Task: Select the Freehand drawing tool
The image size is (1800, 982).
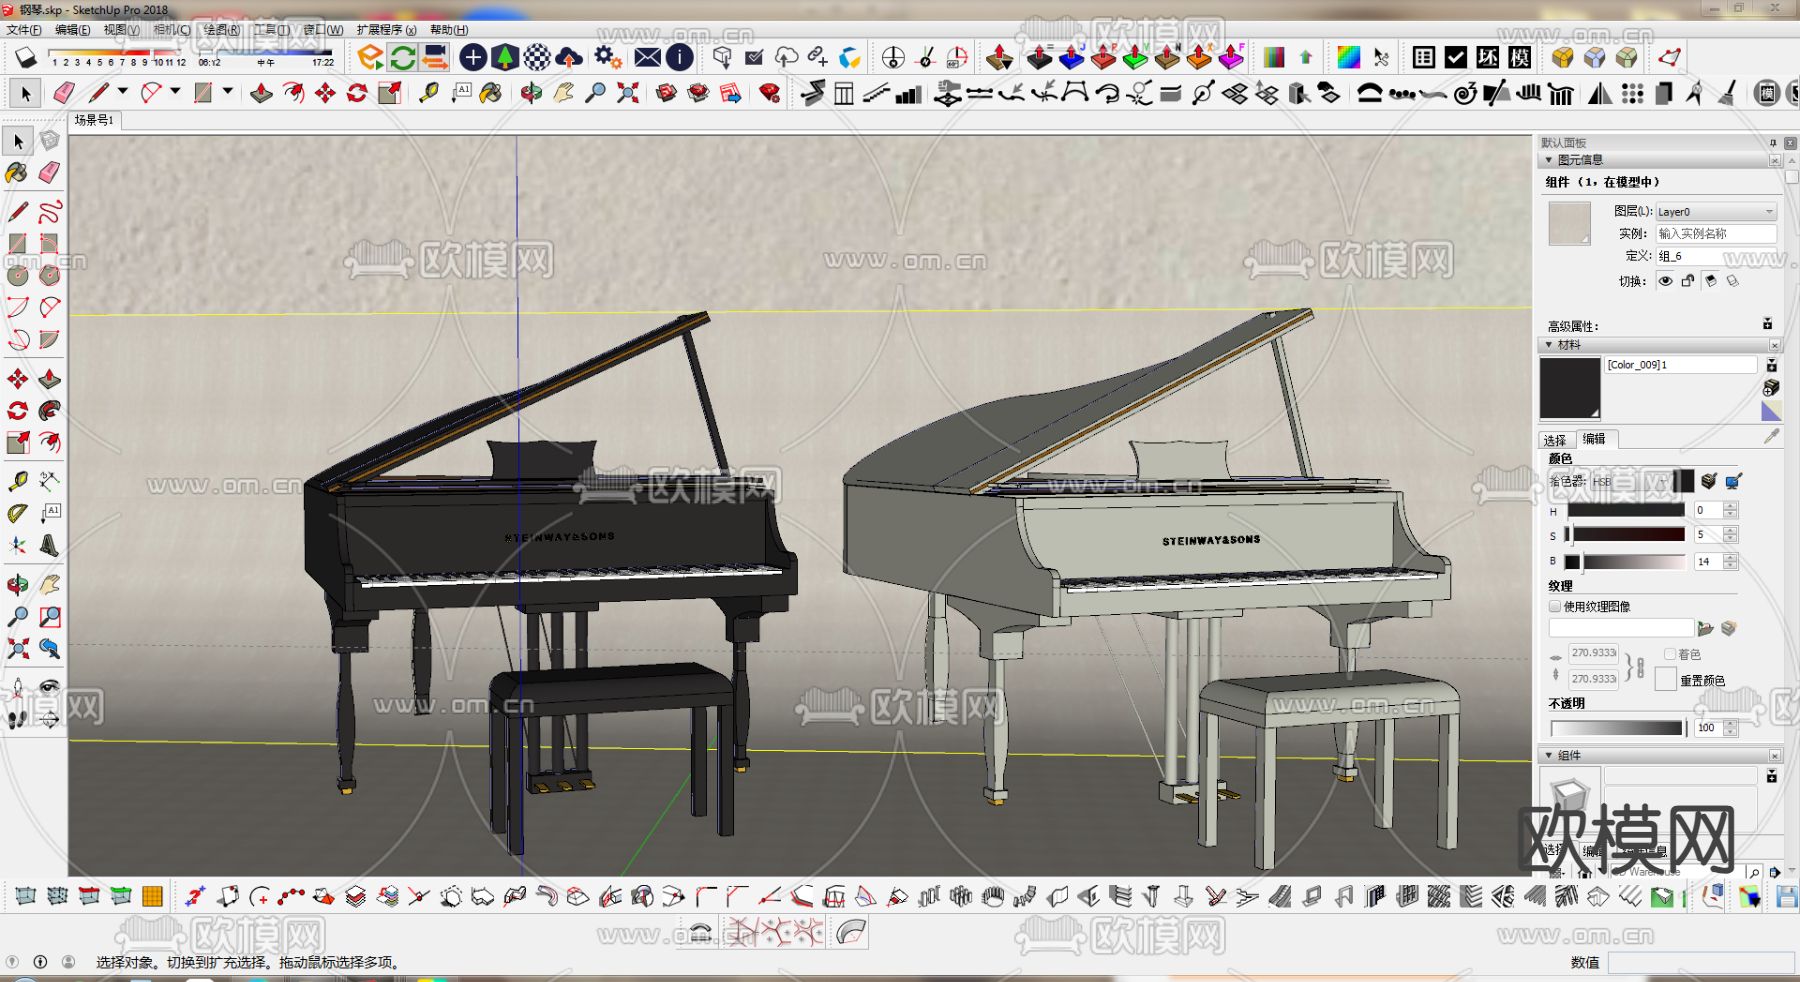Action: pos(50,212)
